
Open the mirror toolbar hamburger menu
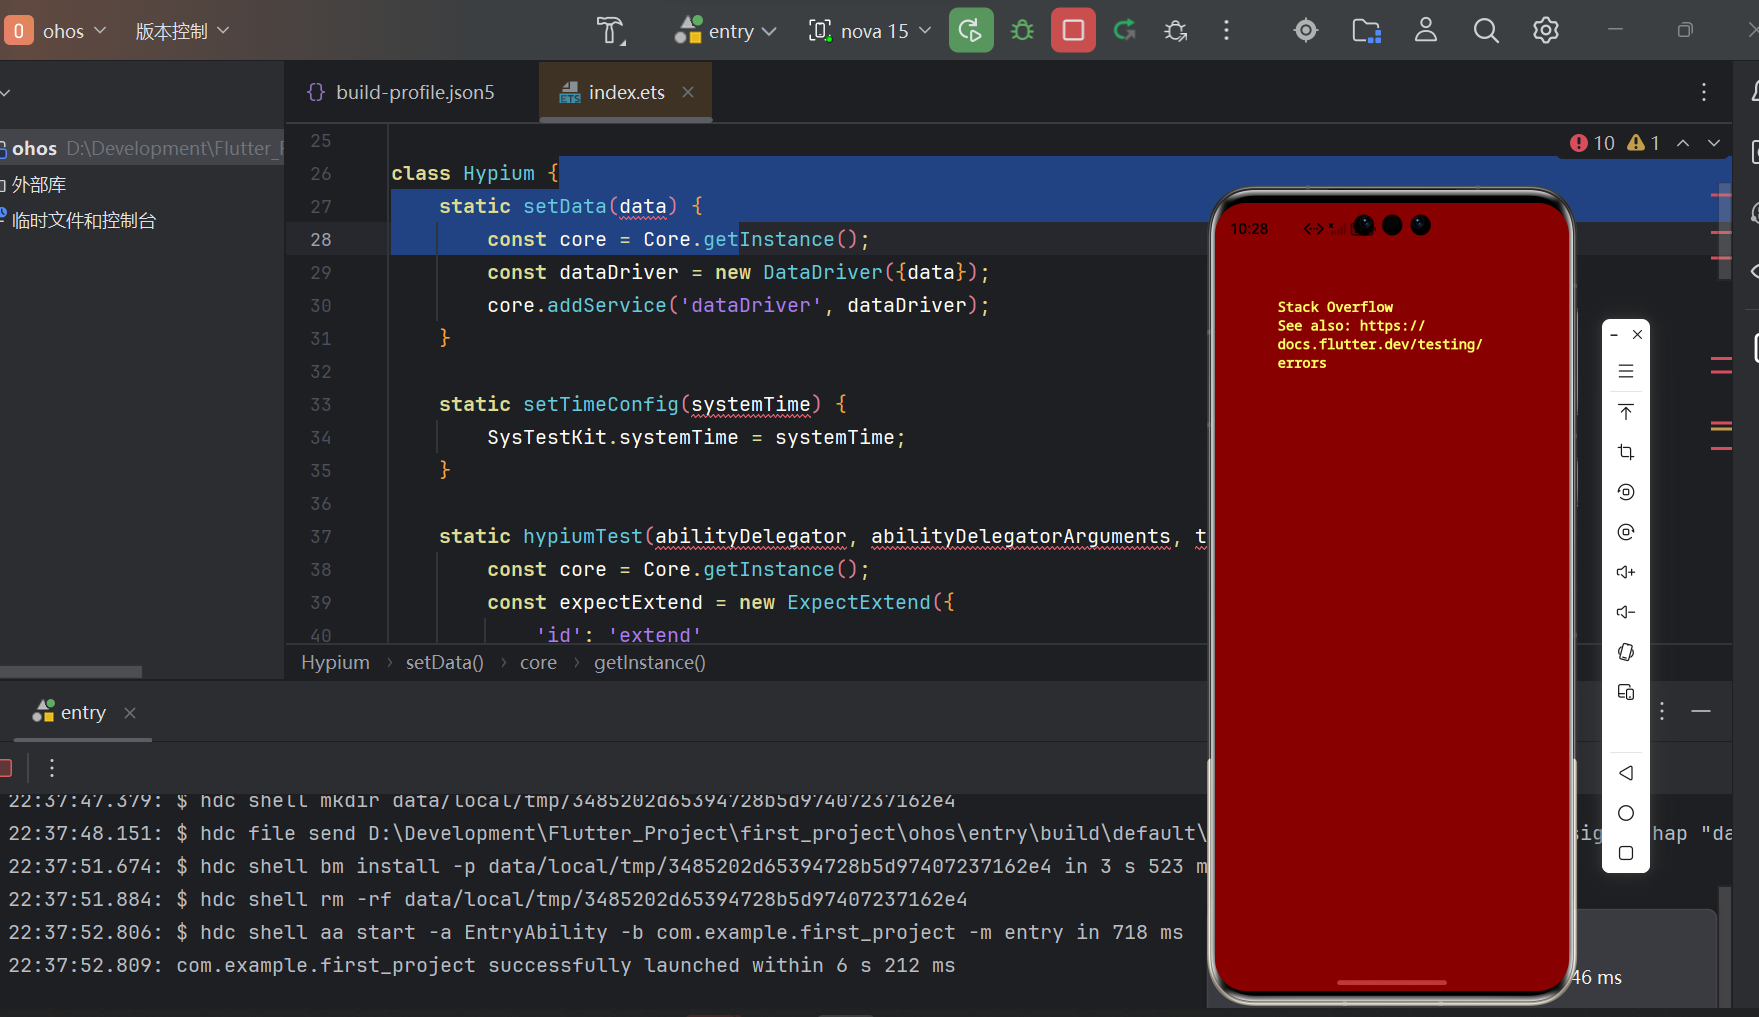click(x=1626, y=371)
